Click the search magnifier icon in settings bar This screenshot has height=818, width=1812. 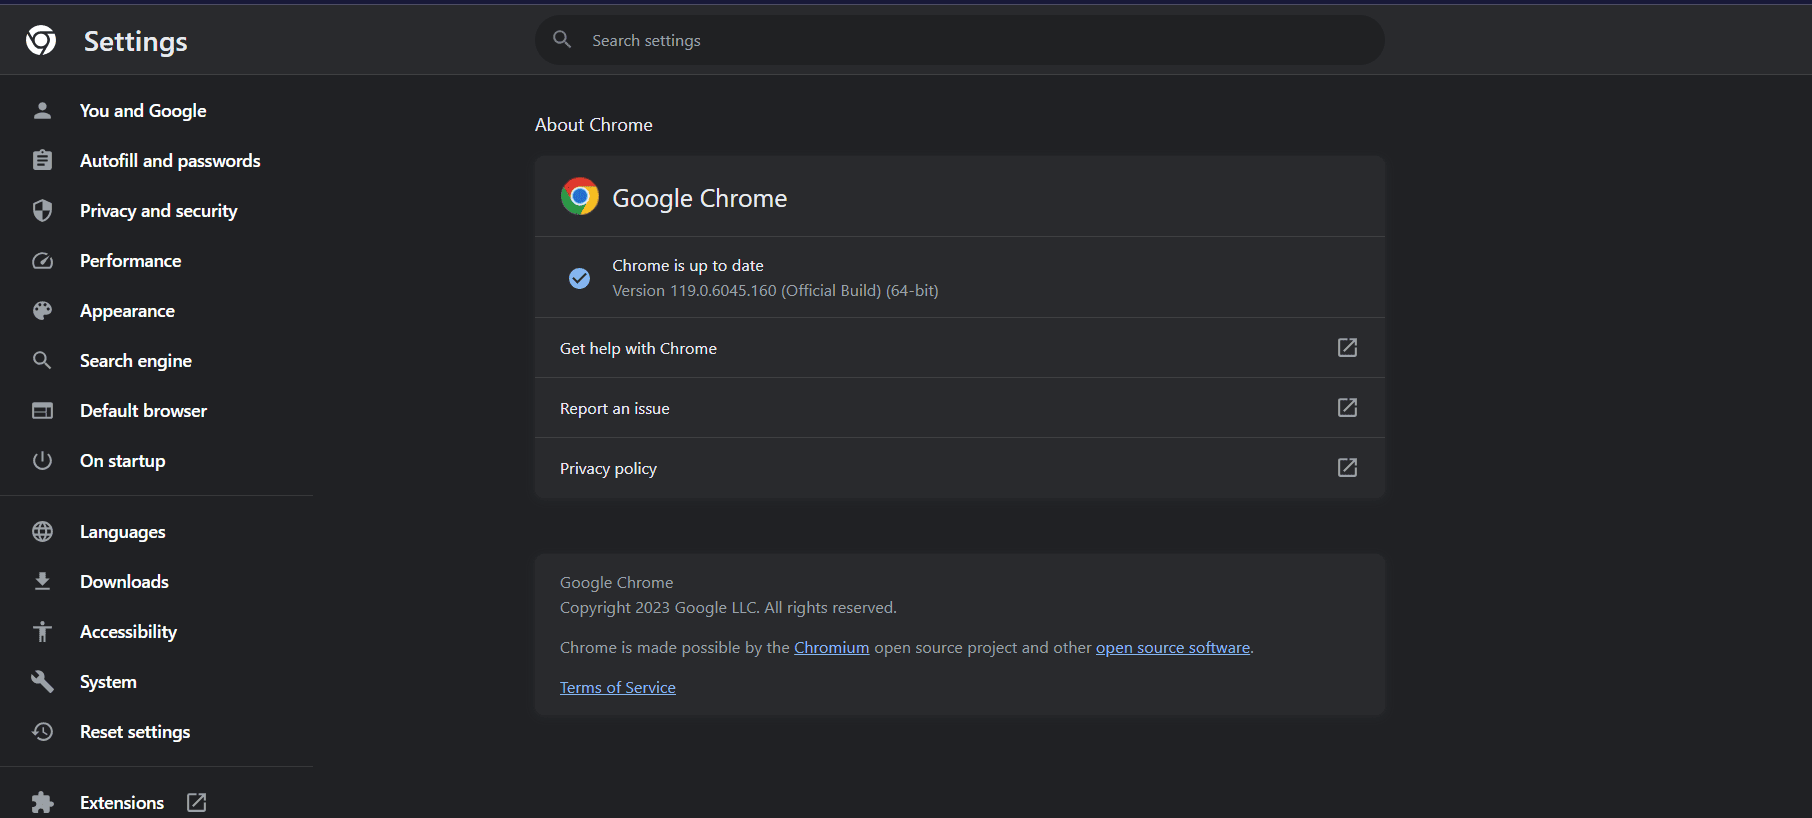click(x=562, y=39)
